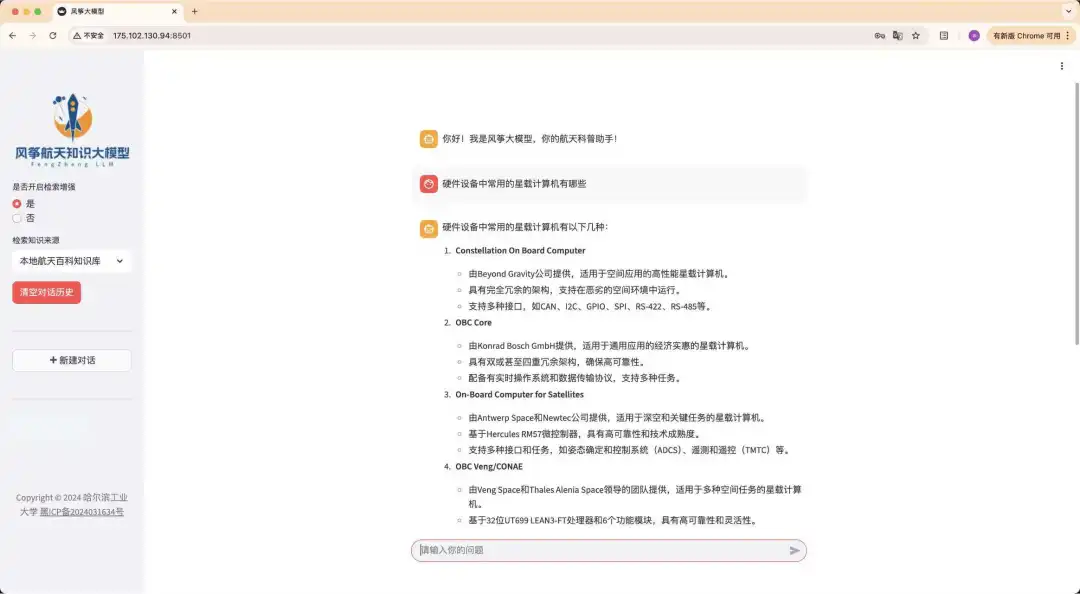The image size is (1080, 594).
Task: Click the rocket logo in the sidebar
Action: [72, 117]
